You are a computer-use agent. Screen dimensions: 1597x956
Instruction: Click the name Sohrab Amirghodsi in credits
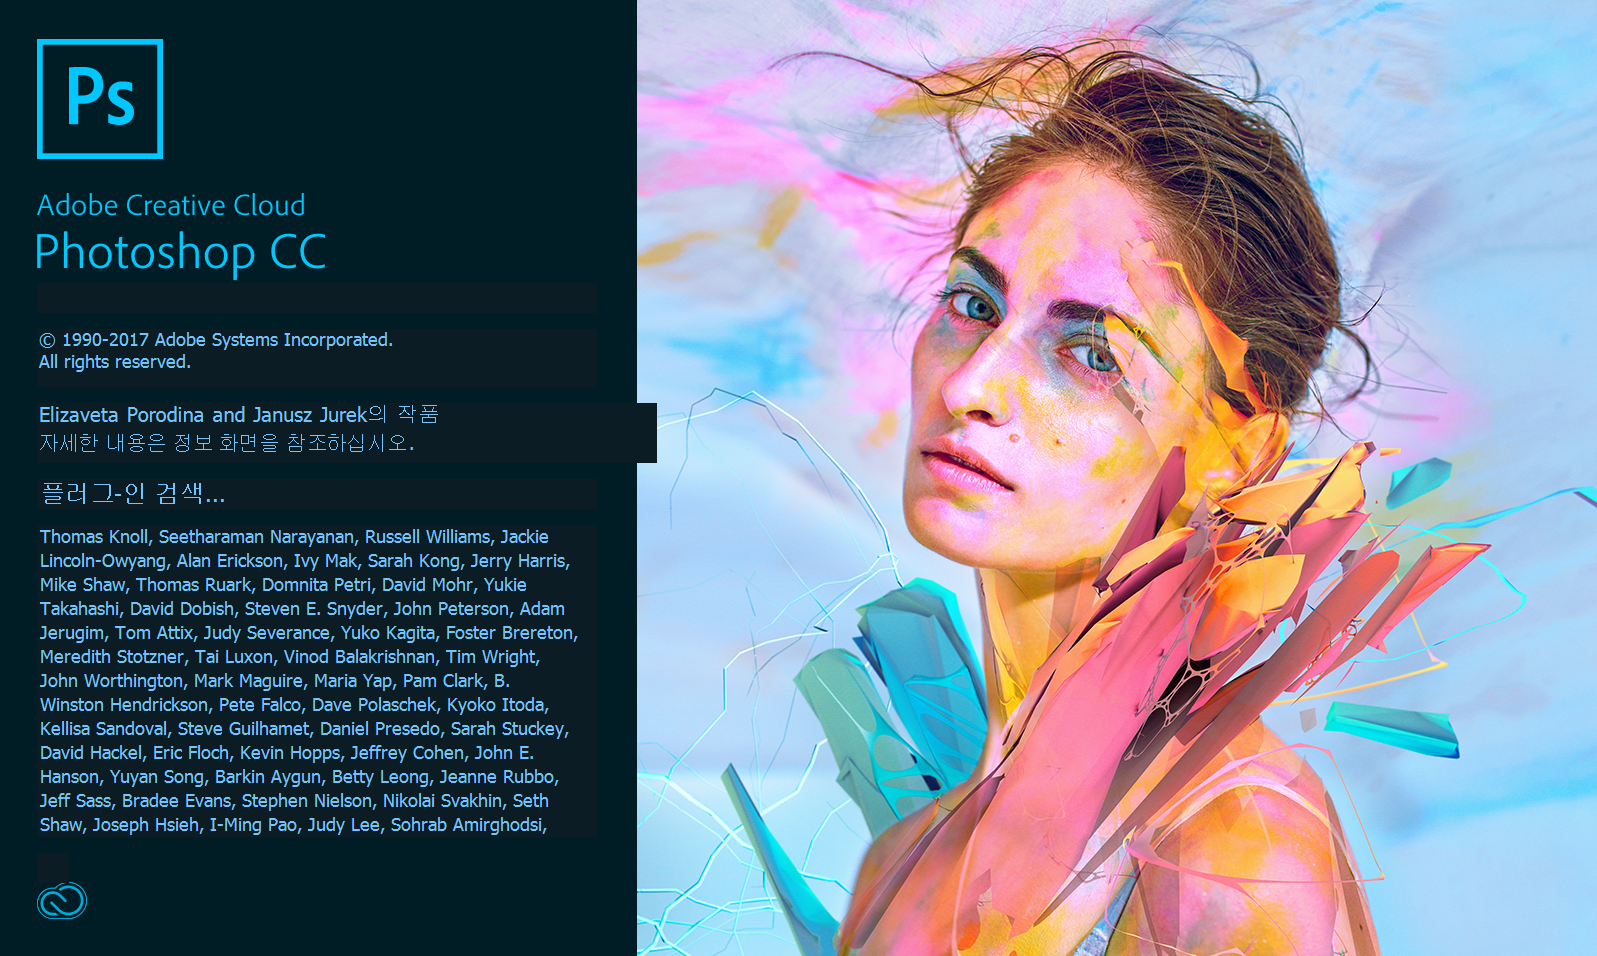point(467,825)
